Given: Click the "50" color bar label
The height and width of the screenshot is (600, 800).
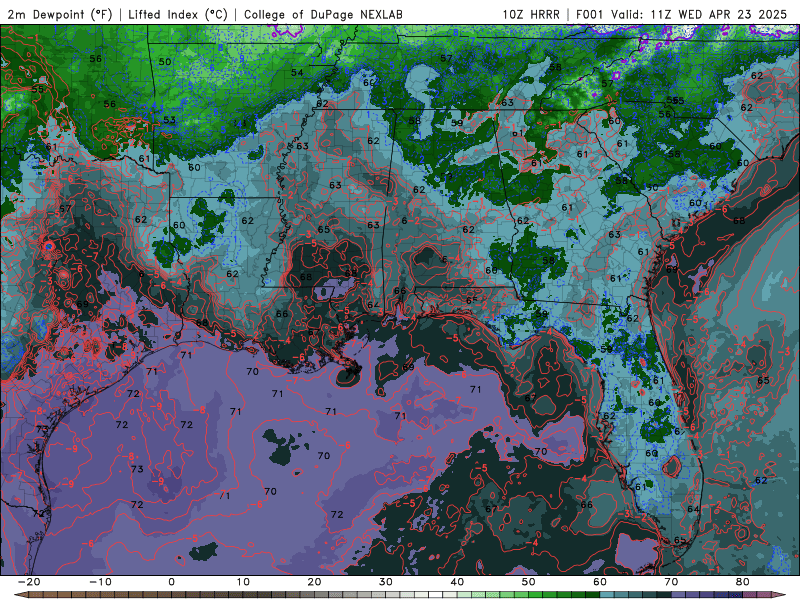Looking at the screenshot, I should (x=529, y=582).
